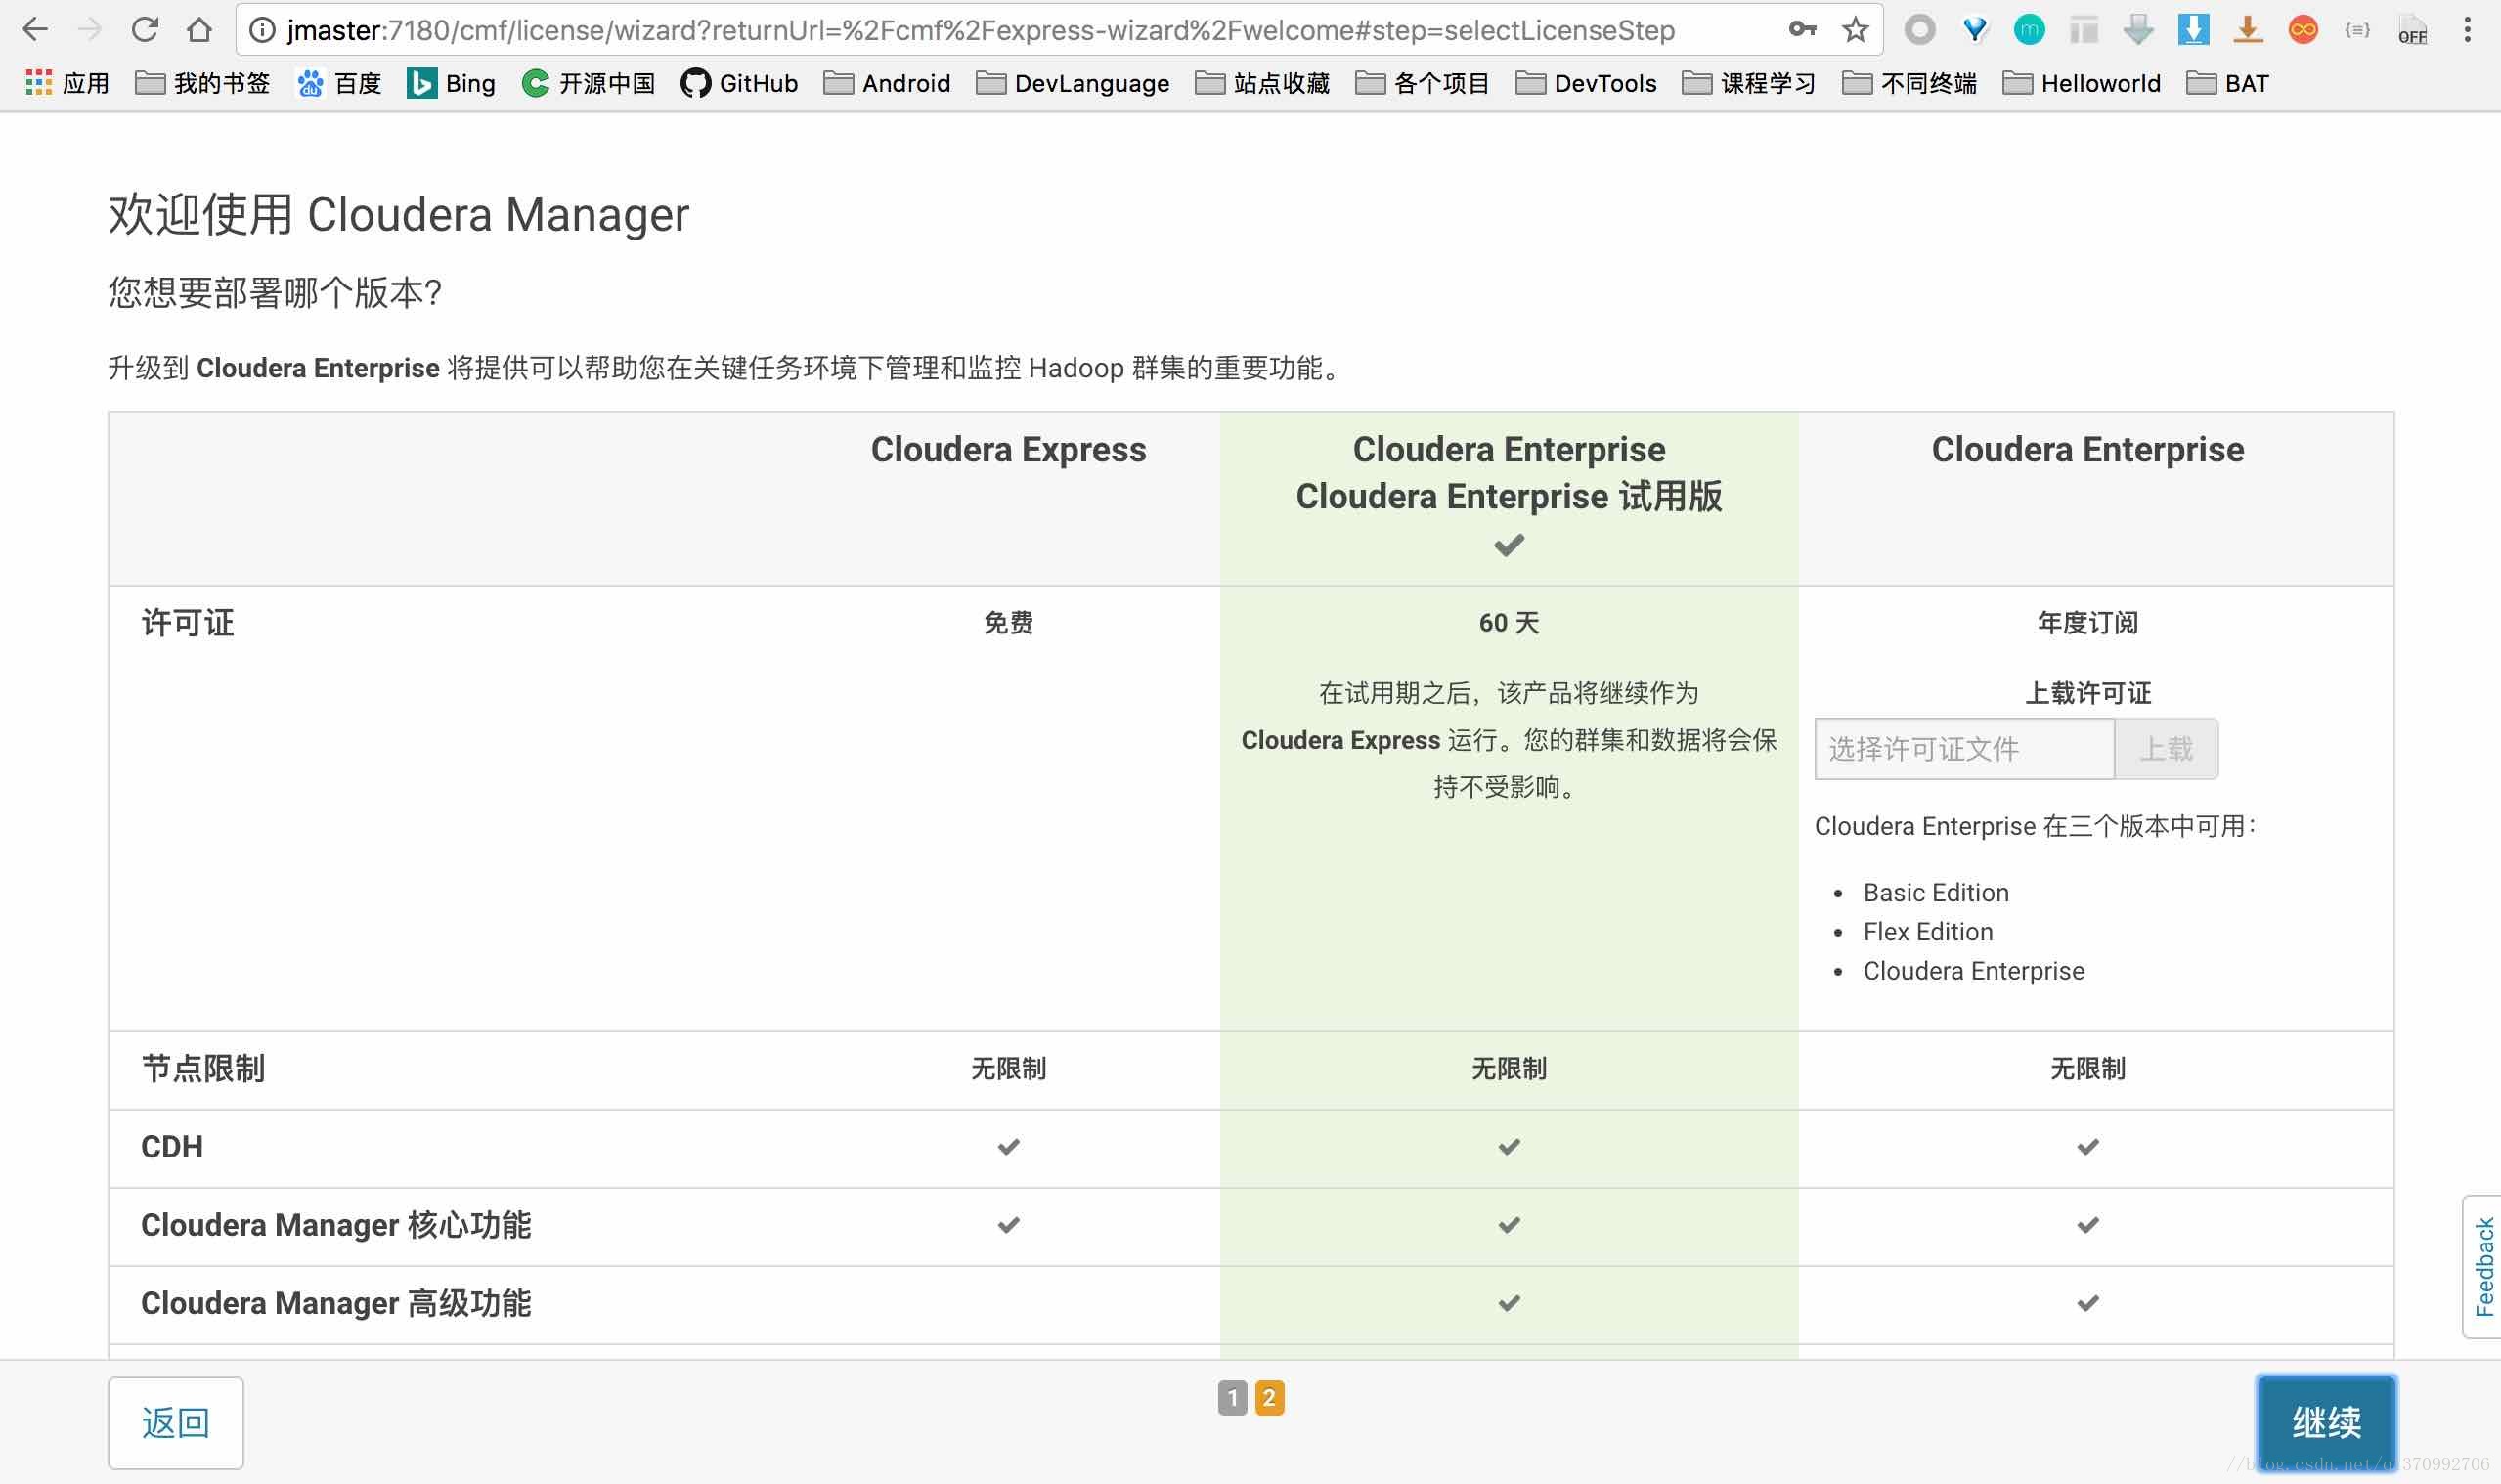This screenshot has height=1484, width=2501.
Task: Click the gray circle extension icon
Action: tap(1919, 30)
